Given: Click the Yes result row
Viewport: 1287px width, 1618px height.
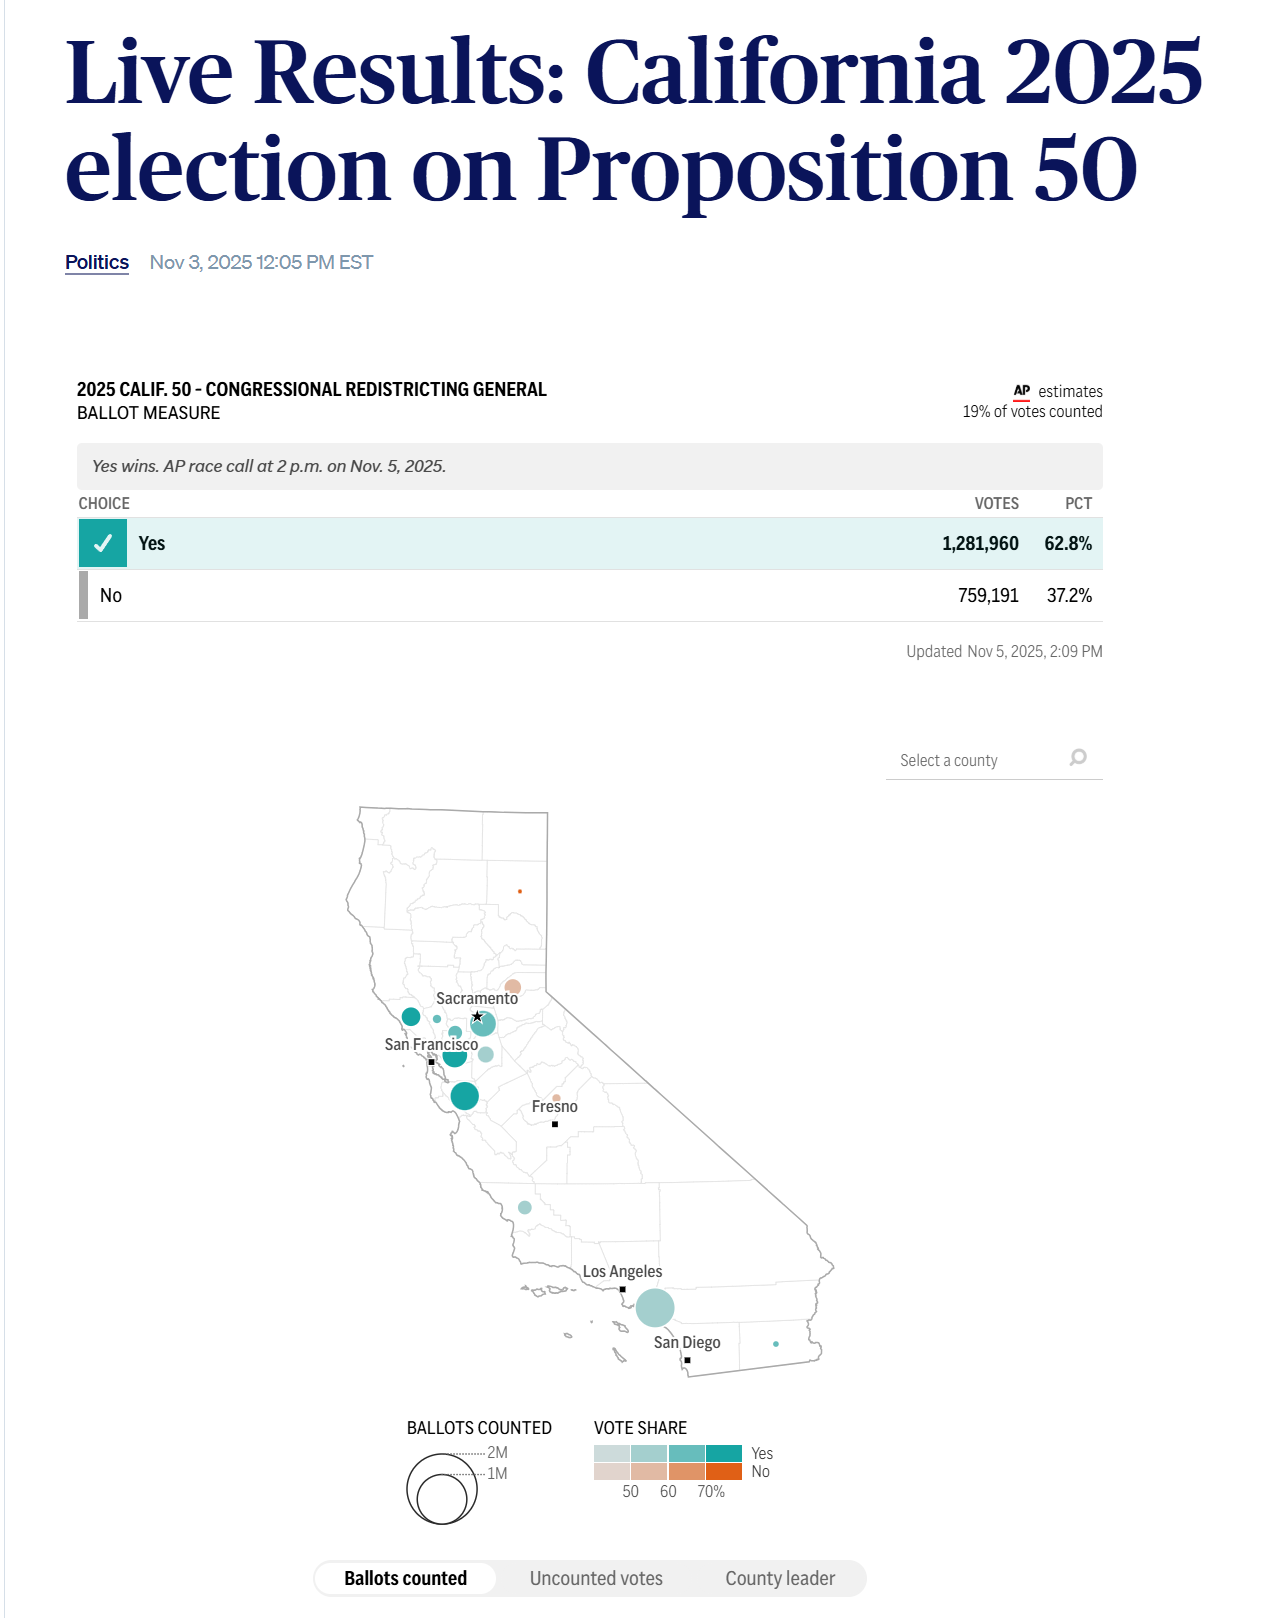Looking at the screenshot, I should coord(590,543).
